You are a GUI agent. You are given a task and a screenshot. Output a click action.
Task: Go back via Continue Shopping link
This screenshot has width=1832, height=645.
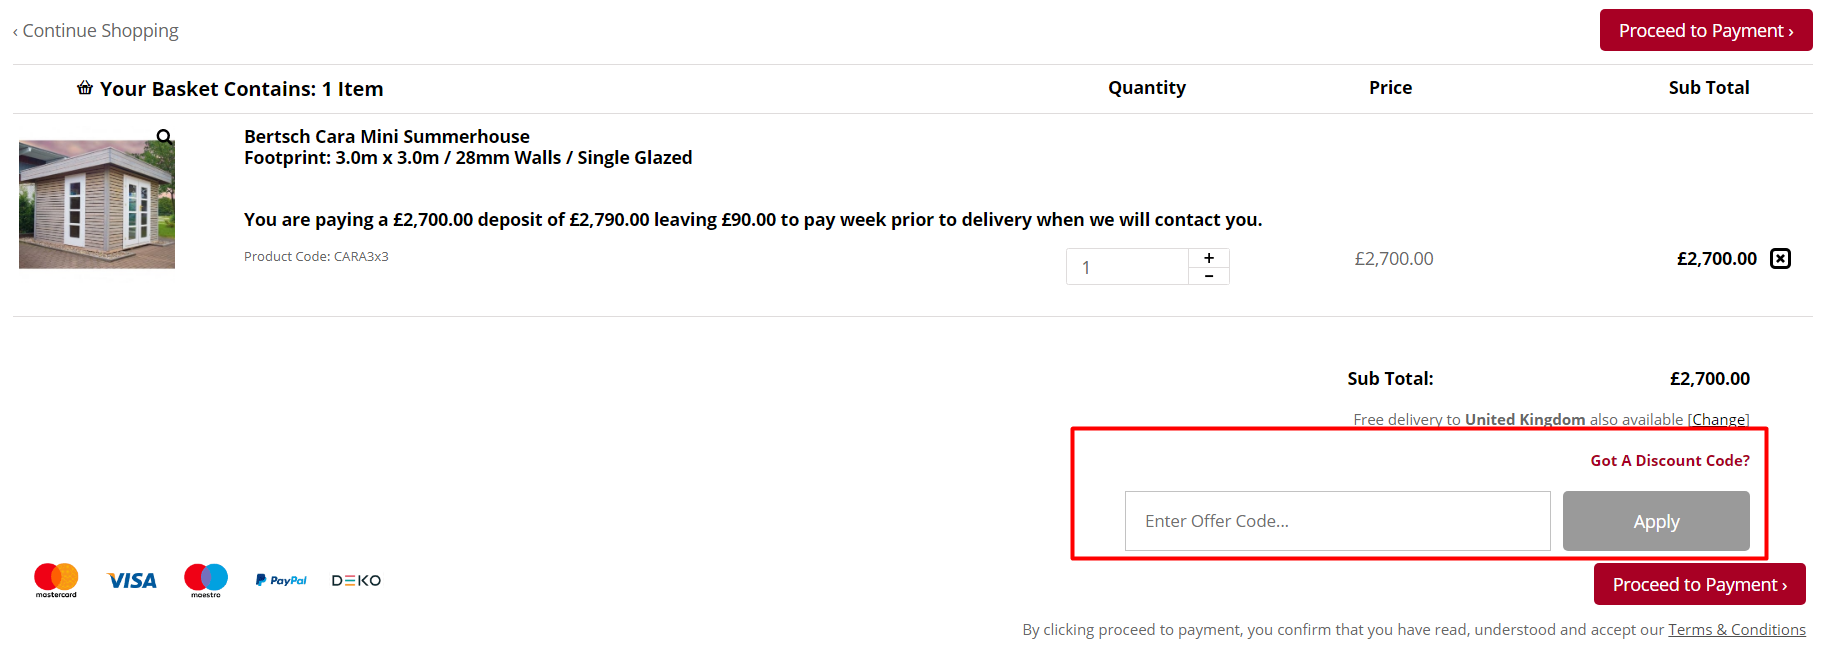(x=96, y=31)
